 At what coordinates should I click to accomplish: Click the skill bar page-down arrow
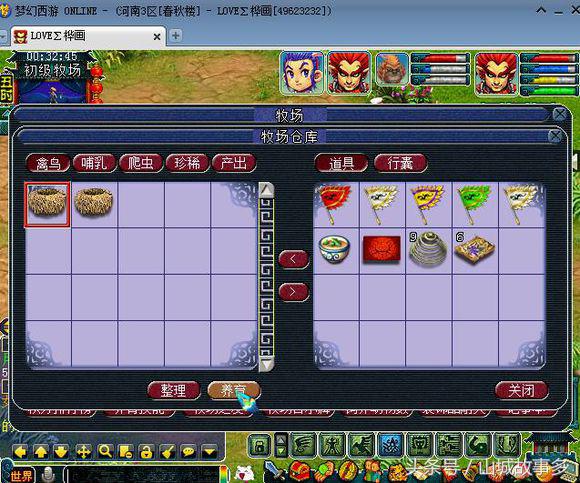tap(281, 451)
